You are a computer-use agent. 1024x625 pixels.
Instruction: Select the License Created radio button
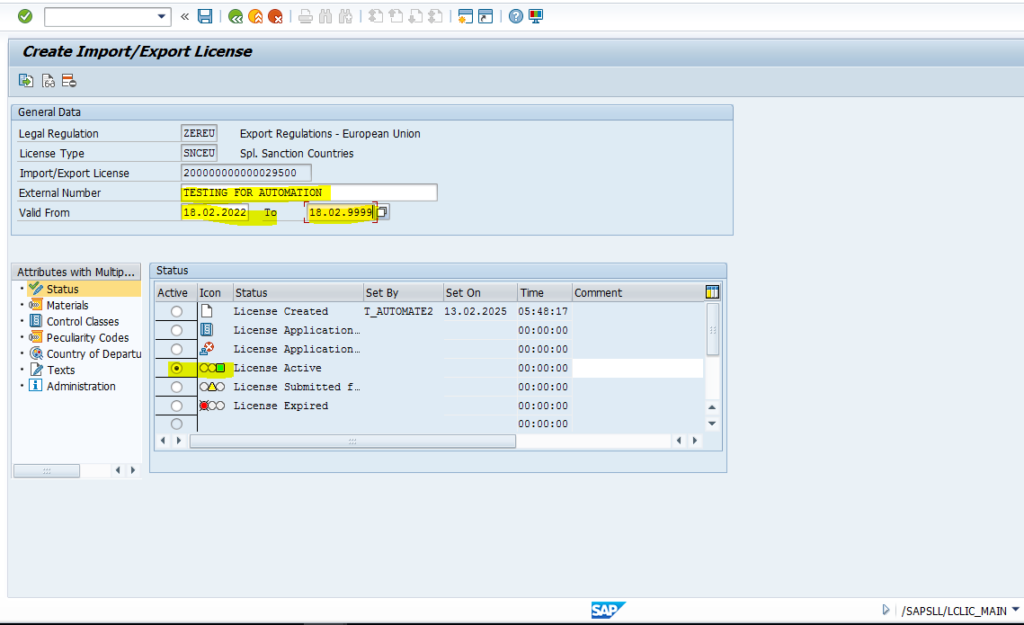coord(176,312)
